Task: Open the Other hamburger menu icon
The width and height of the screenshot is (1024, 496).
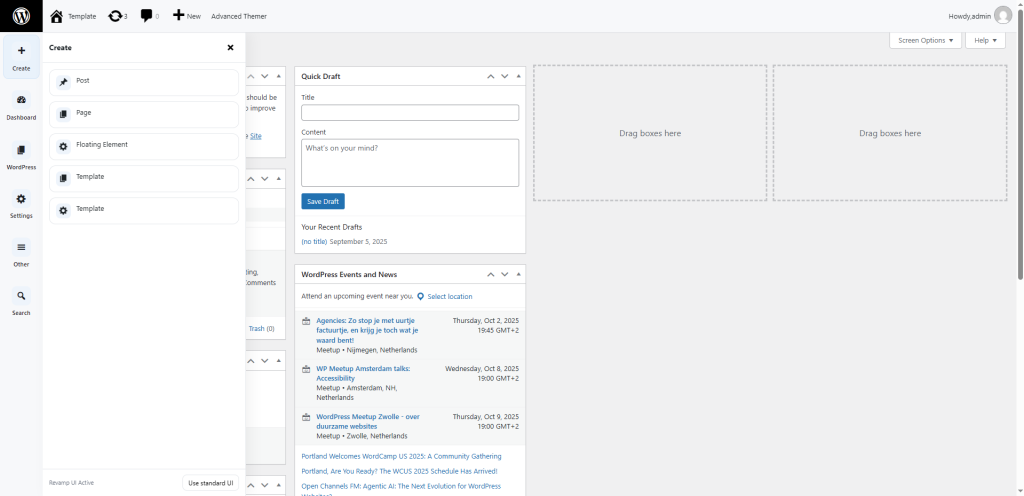Action: click(x=21, y=247)
